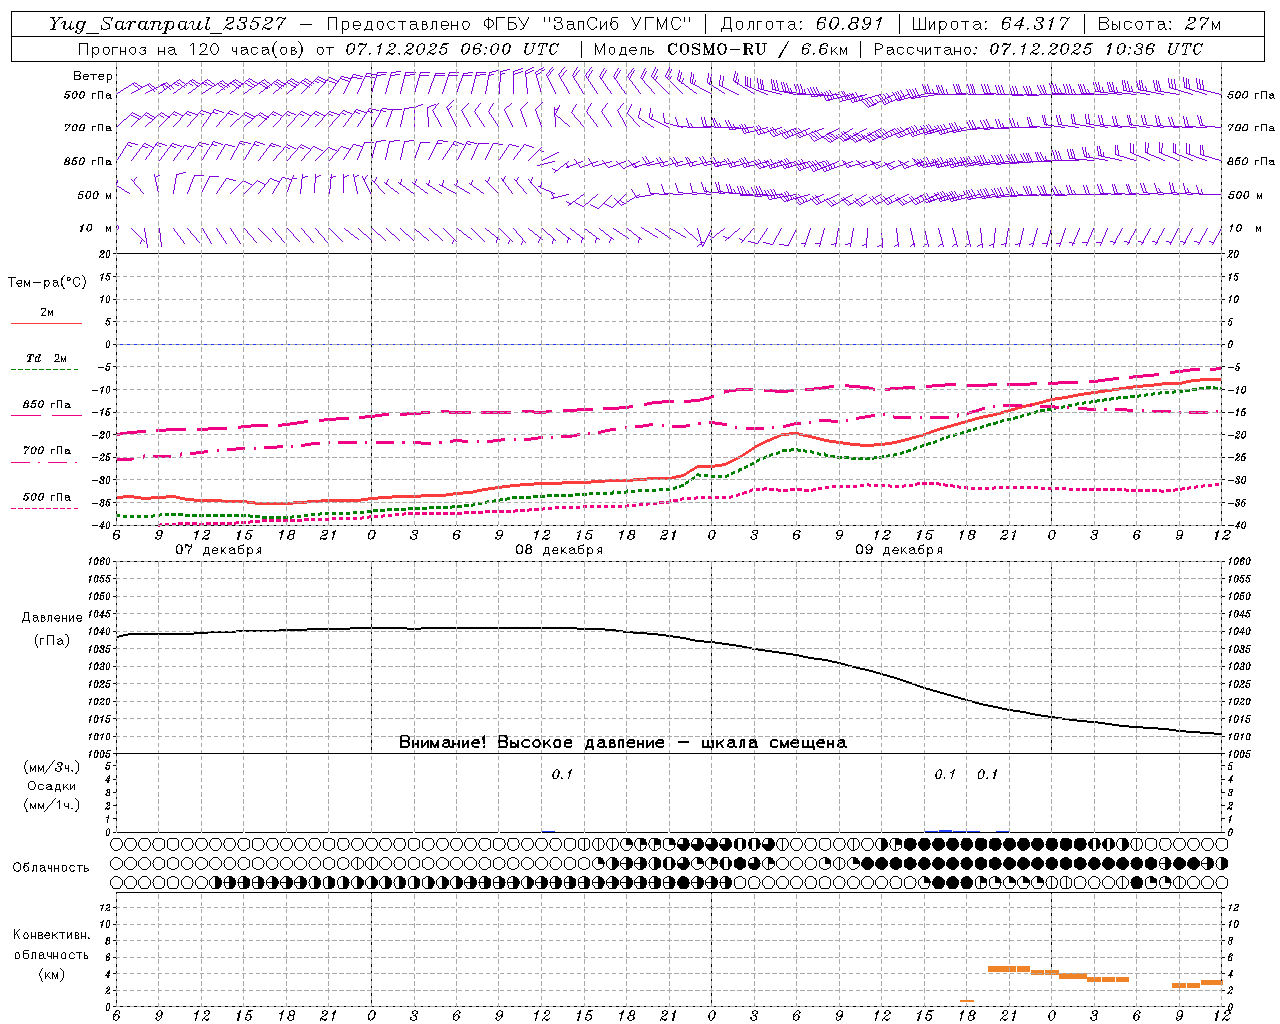Click the 10 м wind level label on left

(x=96, y=229)
